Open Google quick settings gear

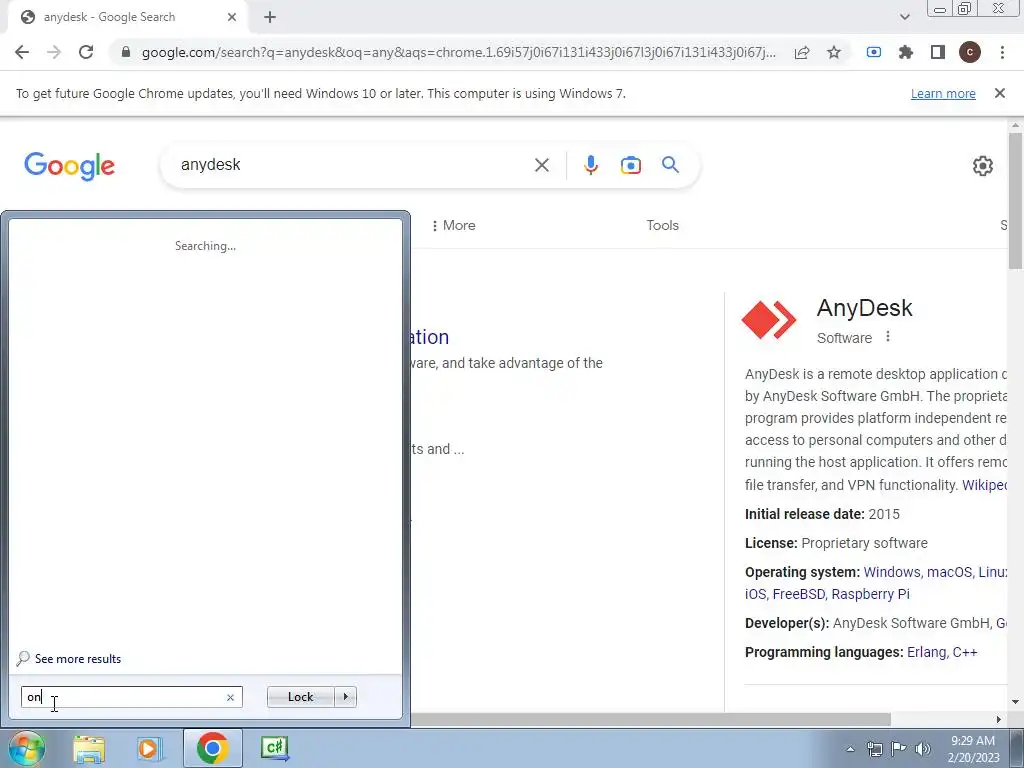[x=983, y=166]
